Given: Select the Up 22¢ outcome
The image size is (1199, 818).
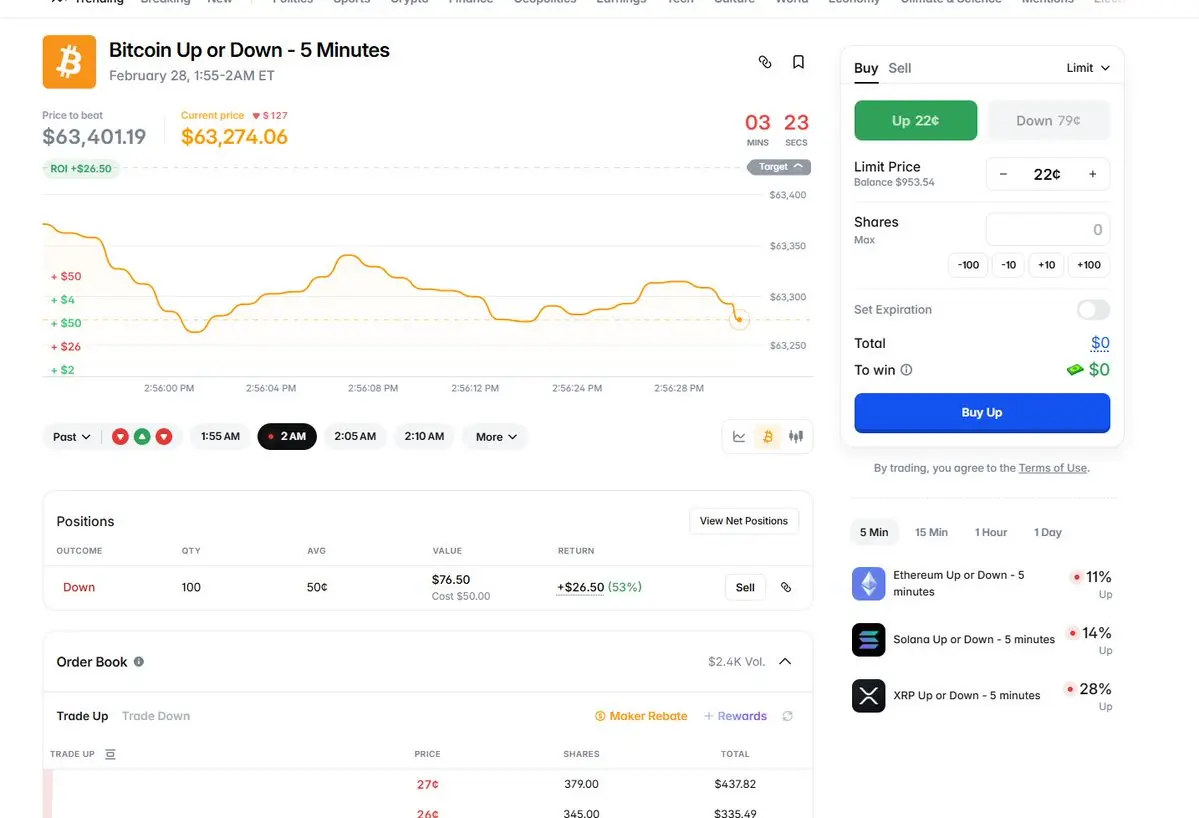Looking at the screenshot, I should coord(915,121).
